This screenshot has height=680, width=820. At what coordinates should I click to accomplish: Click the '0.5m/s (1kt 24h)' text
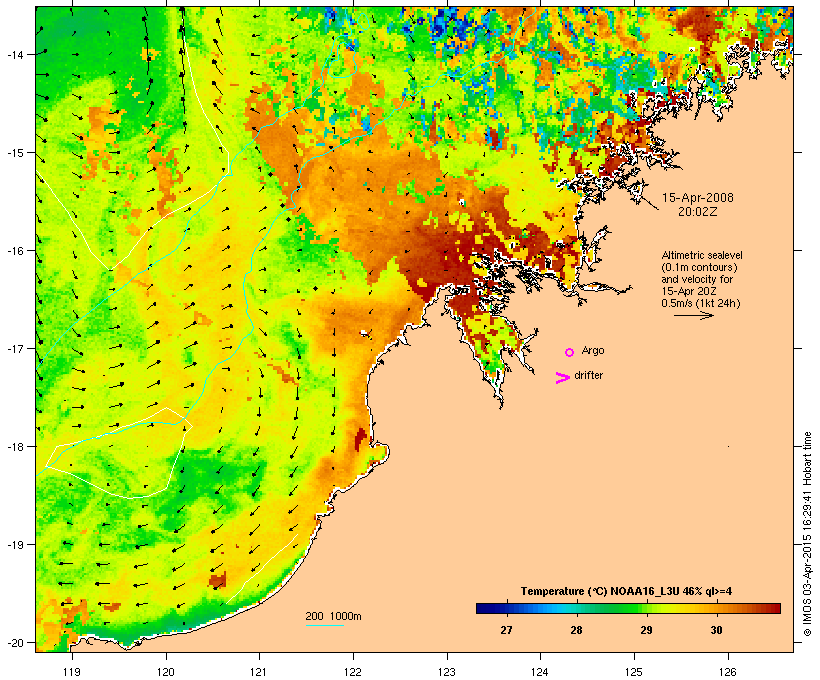701,303
